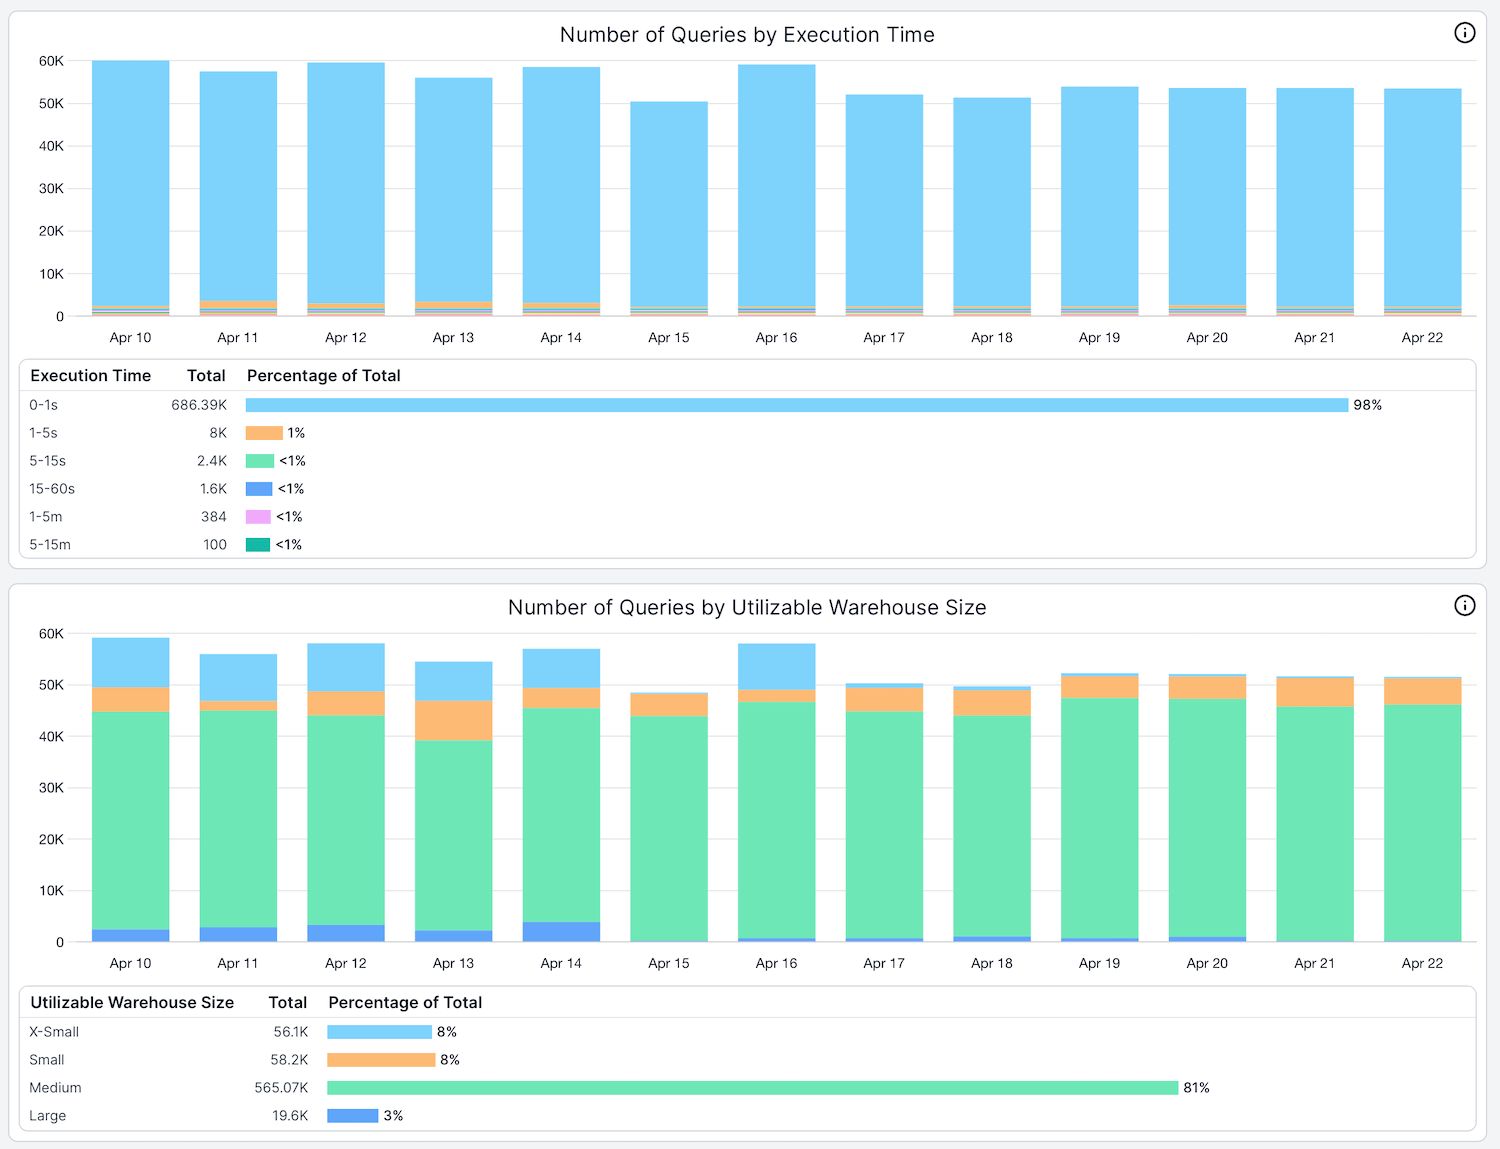1500x1149 pixels.
Task: Click the "81%" label beside the Medium bar
Action: pyautogui.click(x=1197, y=1088)
